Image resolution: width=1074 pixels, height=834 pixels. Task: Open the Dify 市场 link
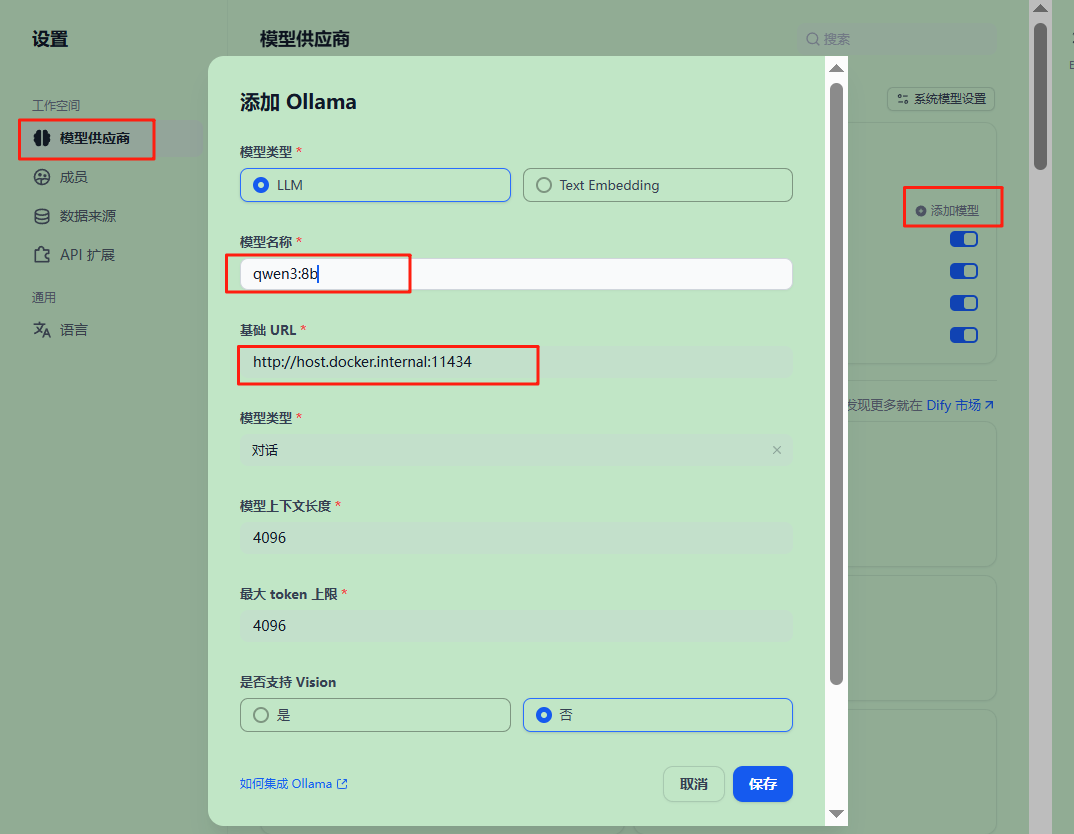point(960,405)
